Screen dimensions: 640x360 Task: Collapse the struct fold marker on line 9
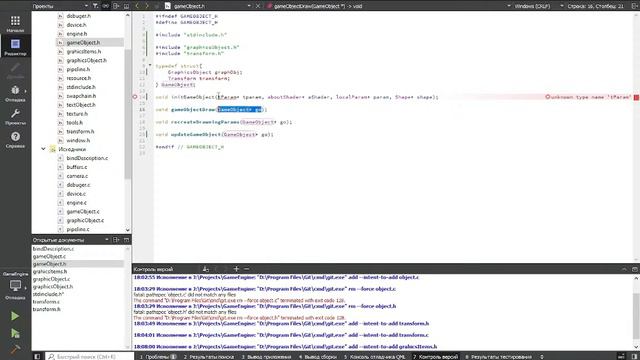(150, 65)
